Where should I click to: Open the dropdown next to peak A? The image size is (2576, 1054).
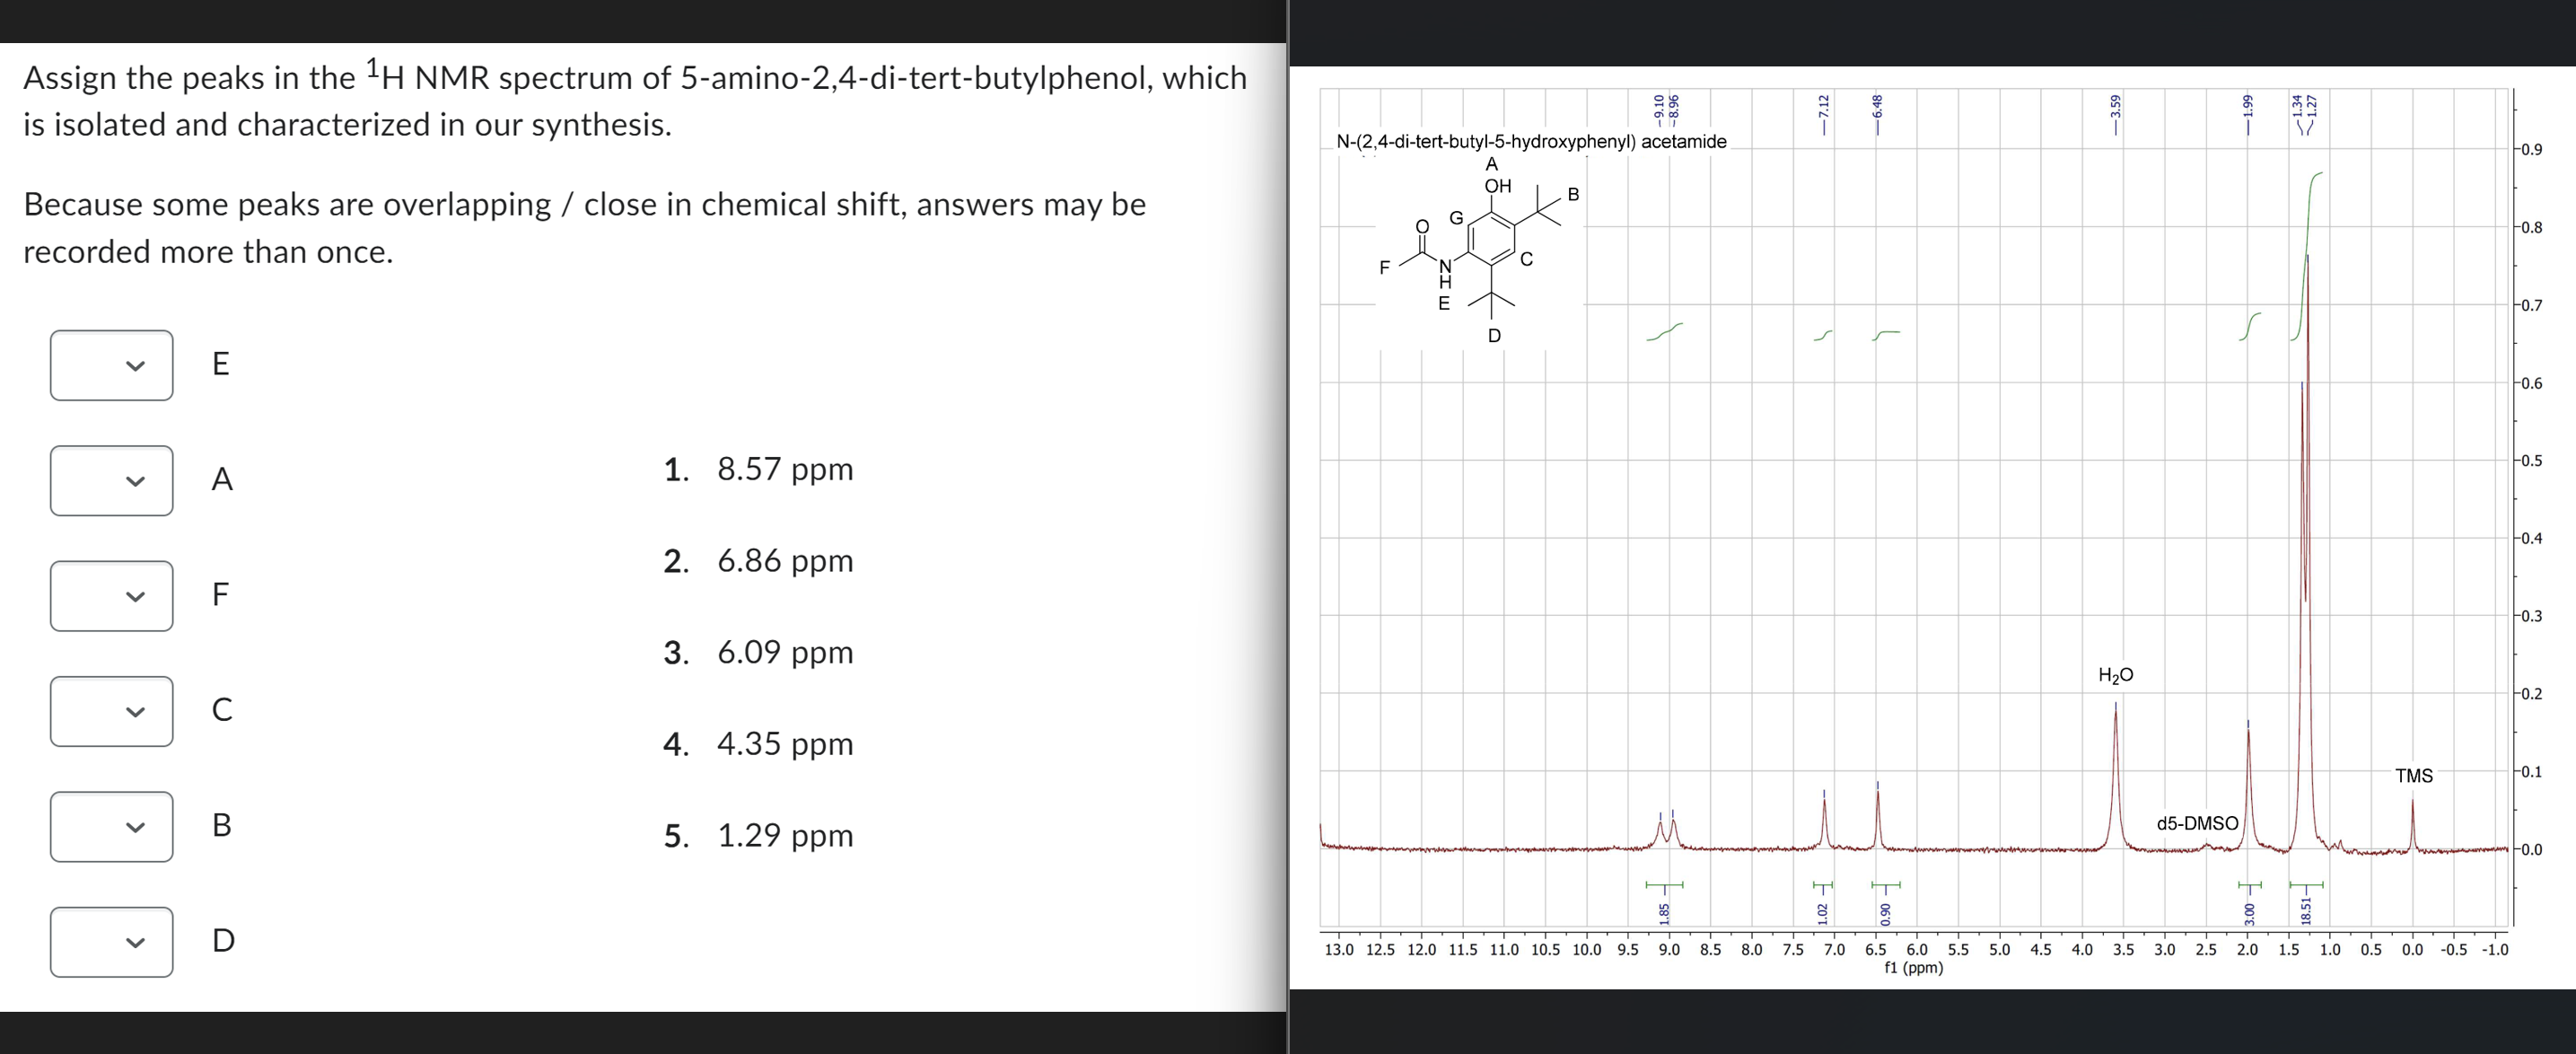[110, 480]
